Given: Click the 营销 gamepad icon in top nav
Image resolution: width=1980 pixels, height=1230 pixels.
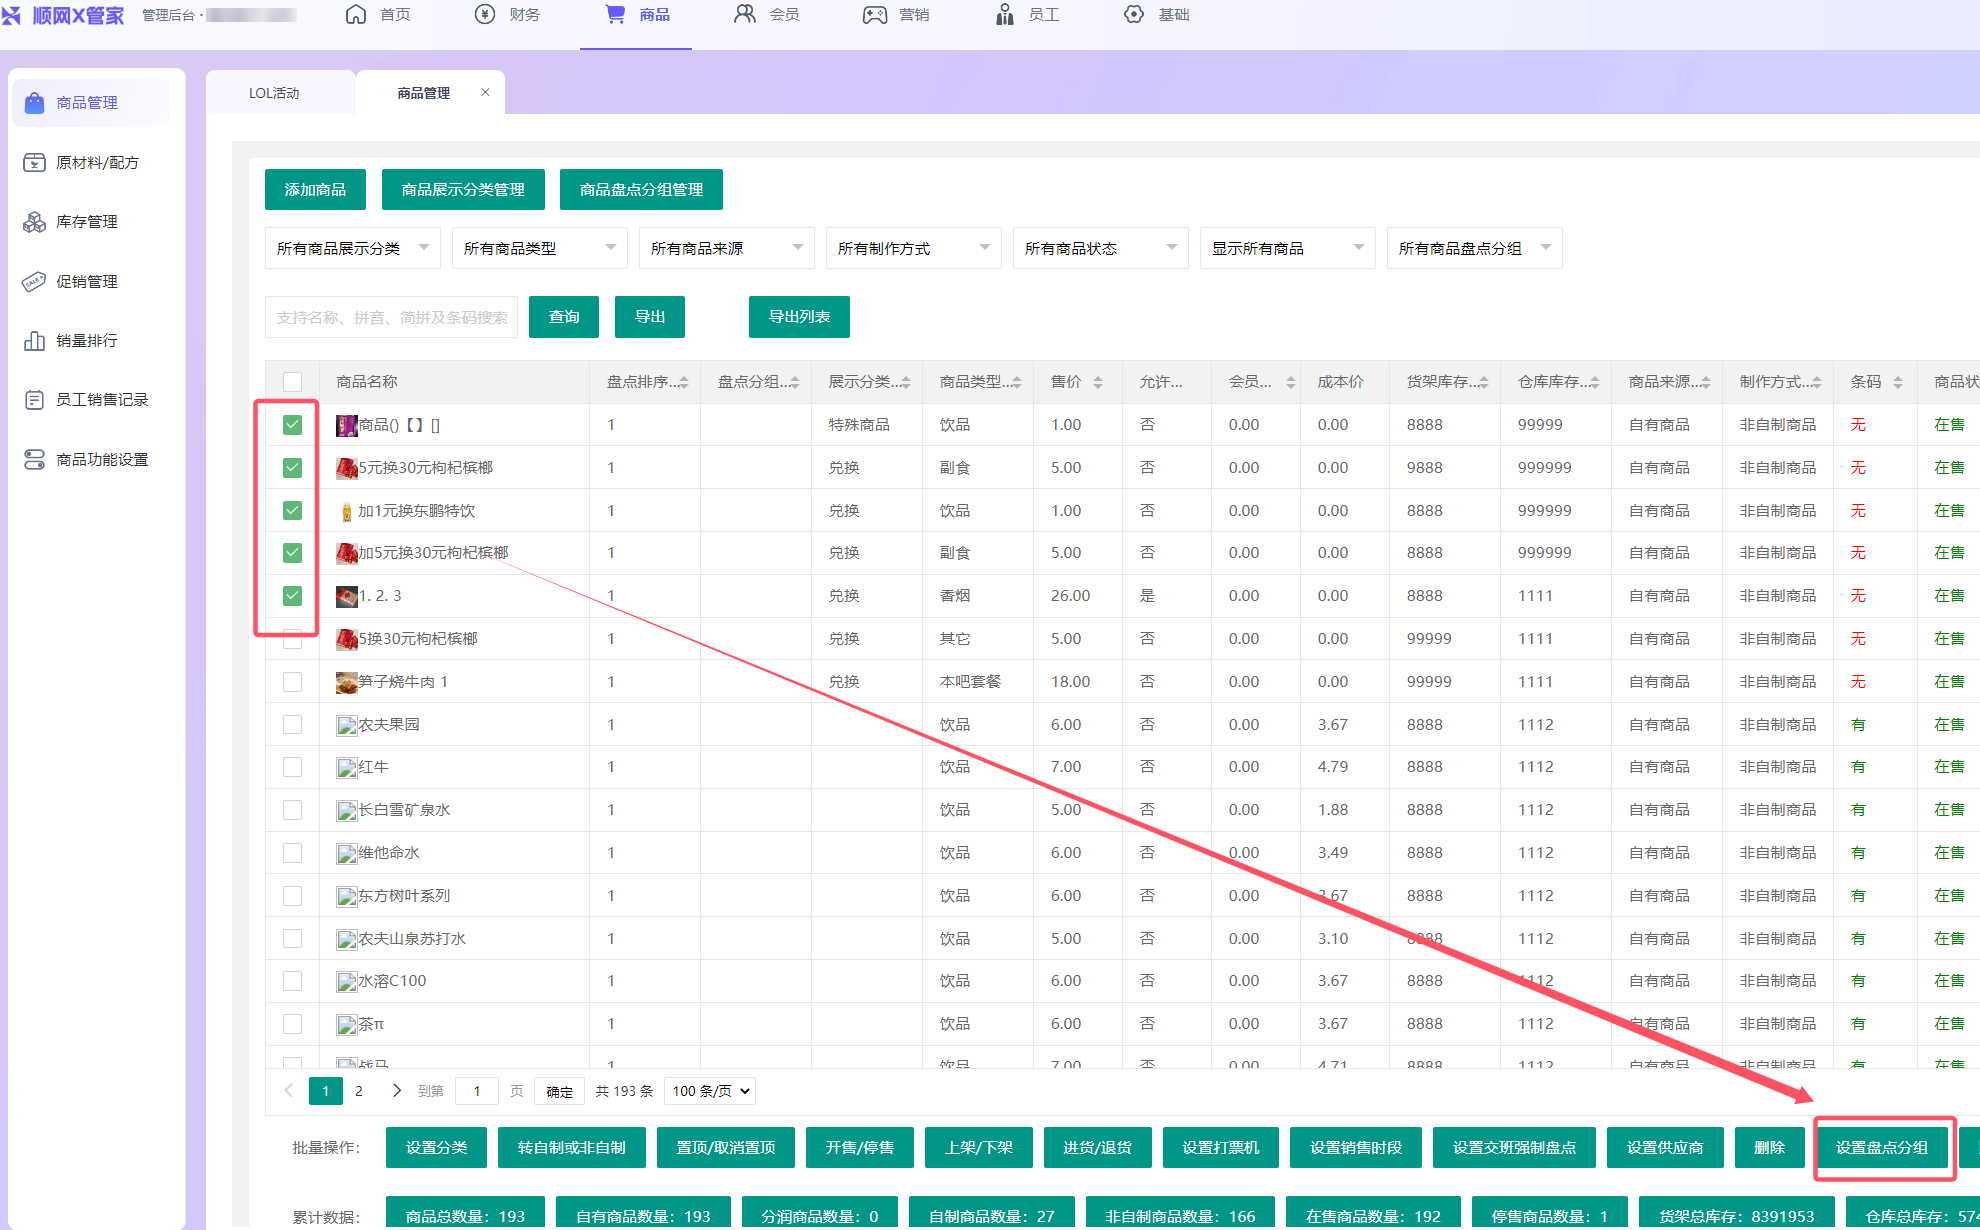Looking at the screenshot, I should point(875,15).
